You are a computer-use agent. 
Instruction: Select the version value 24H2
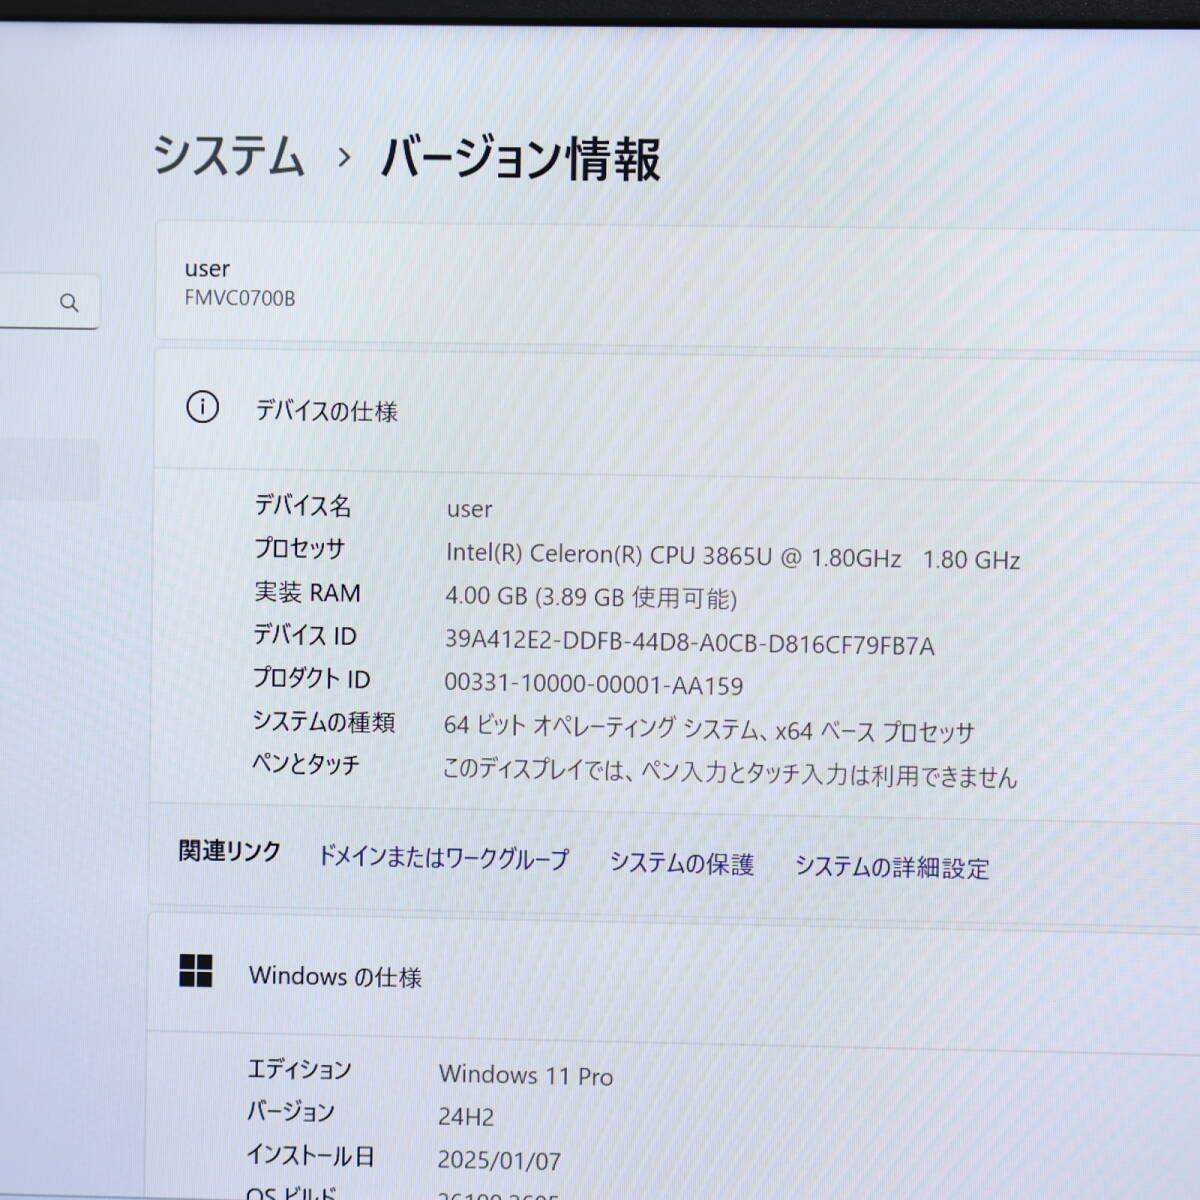[x=466, y=1116]
